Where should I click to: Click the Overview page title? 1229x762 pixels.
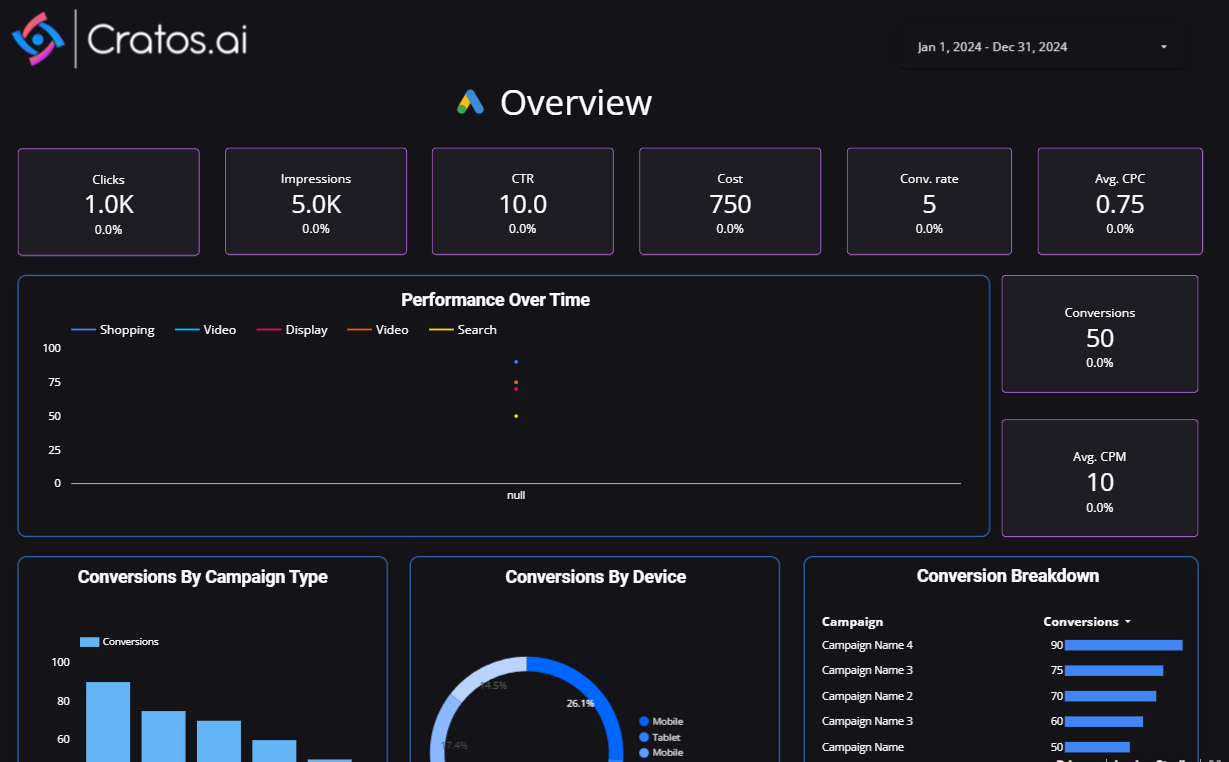point(576,102)
